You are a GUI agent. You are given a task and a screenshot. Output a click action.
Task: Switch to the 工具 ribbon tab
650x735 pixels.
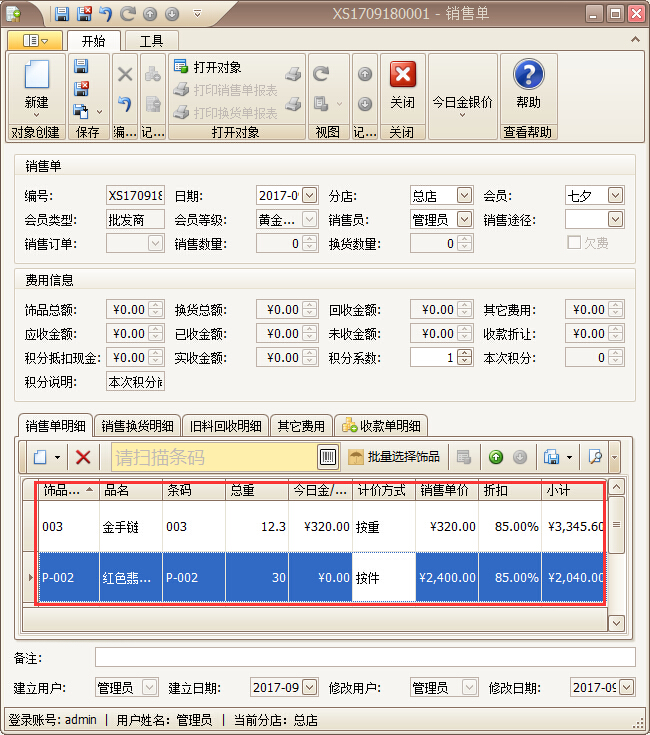click(151, 41)
